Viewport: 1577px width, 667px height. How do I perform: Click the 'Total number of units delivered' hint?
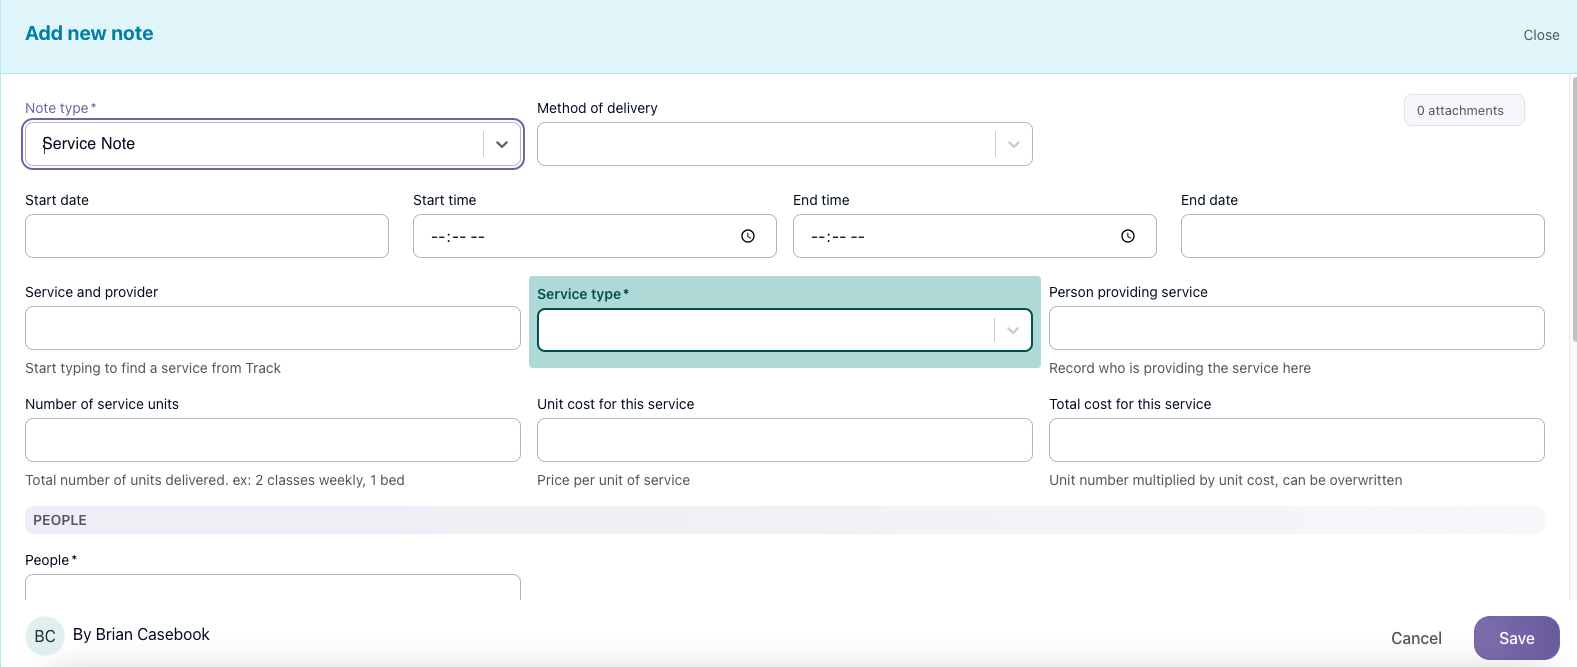[215, 480]
